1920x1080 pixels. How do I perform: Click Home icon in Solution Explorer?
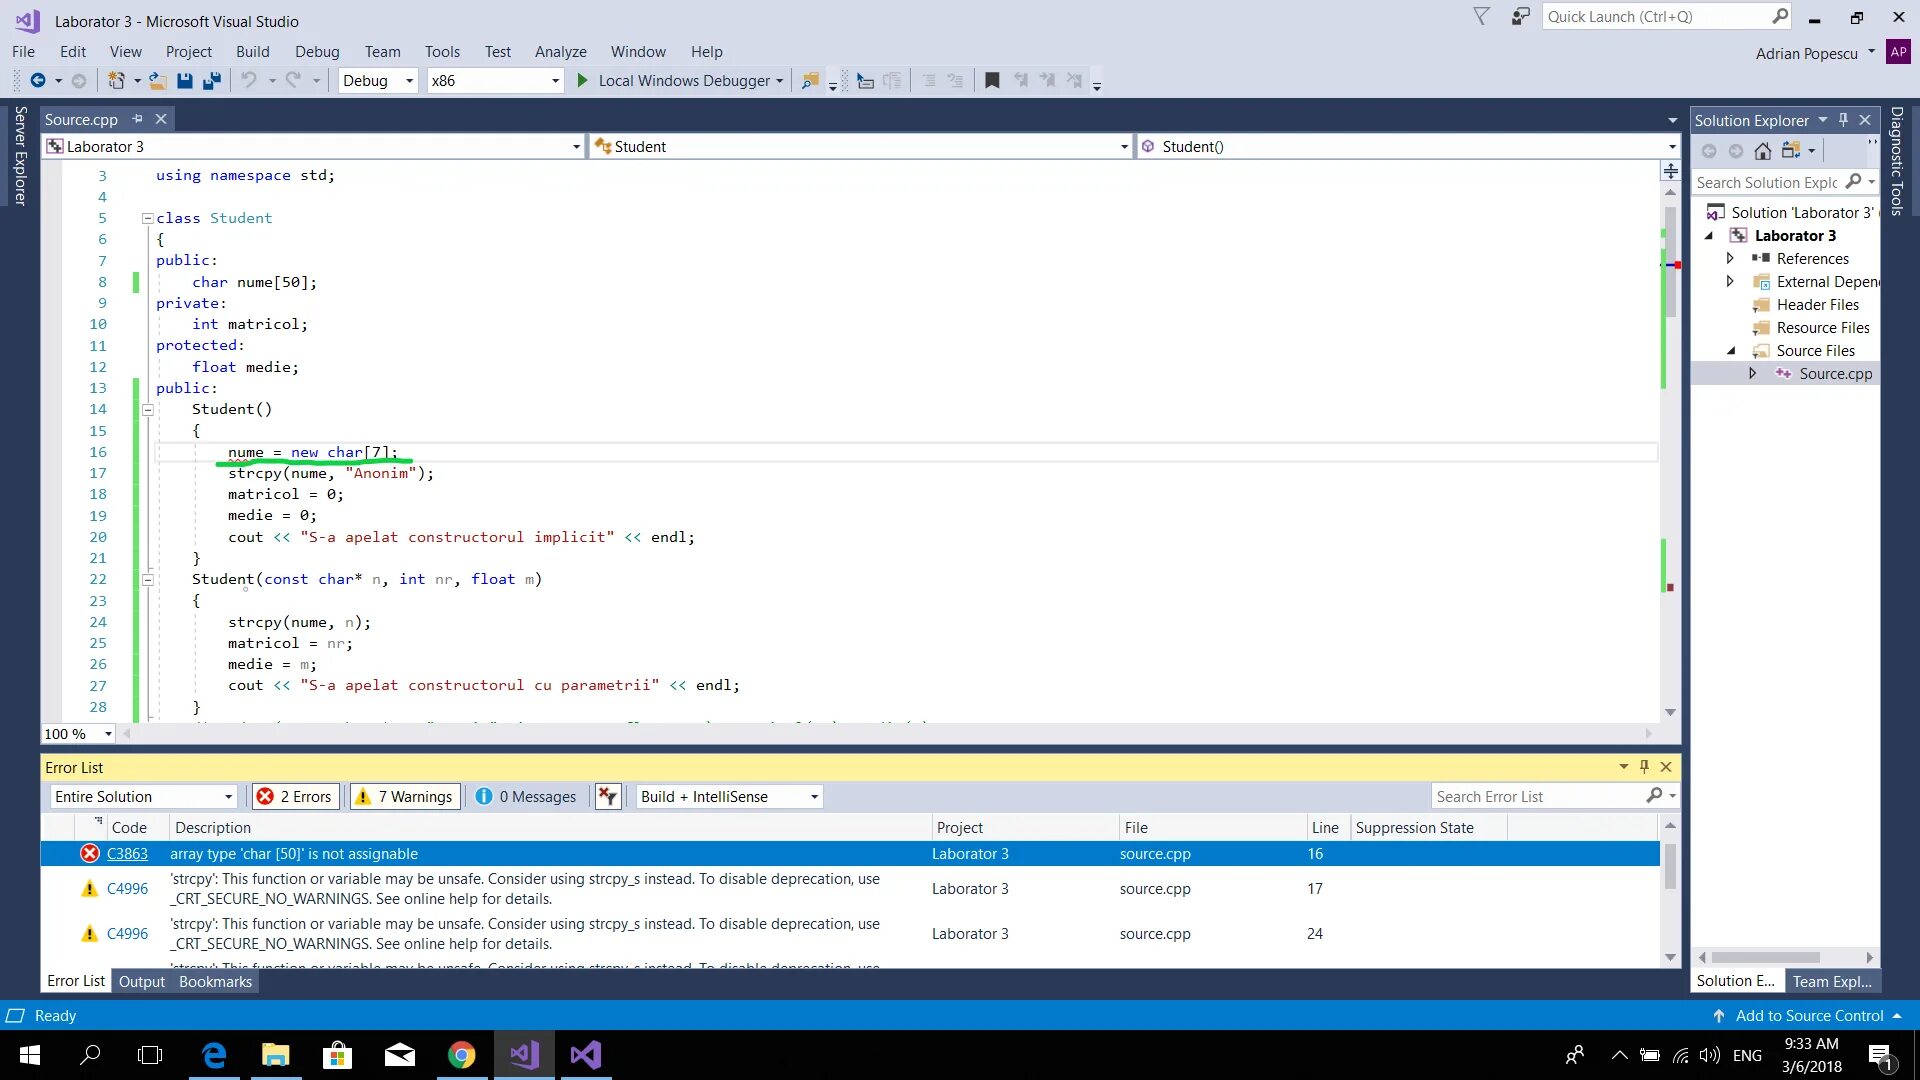[x=1763, y=151]
